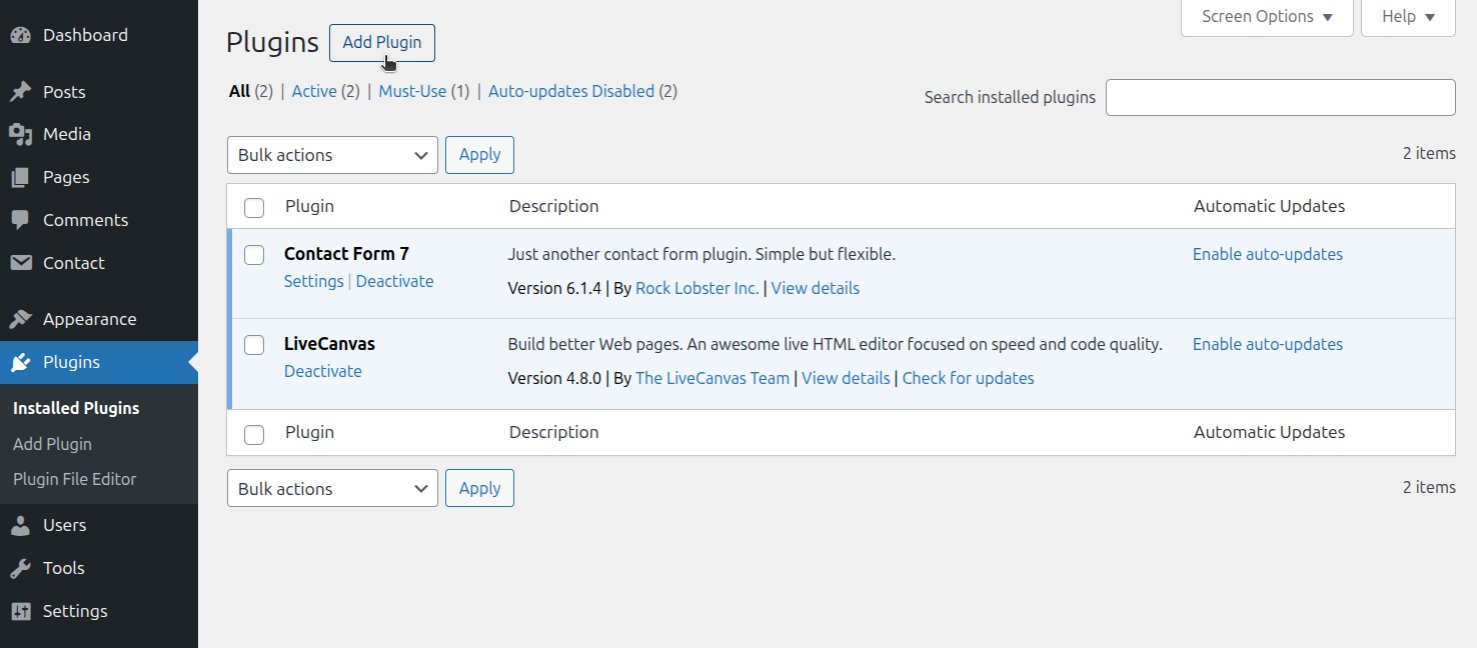The image size is (1477, 648).
Task: Expand the Screen Options panel
Action: pos(1266,17)
